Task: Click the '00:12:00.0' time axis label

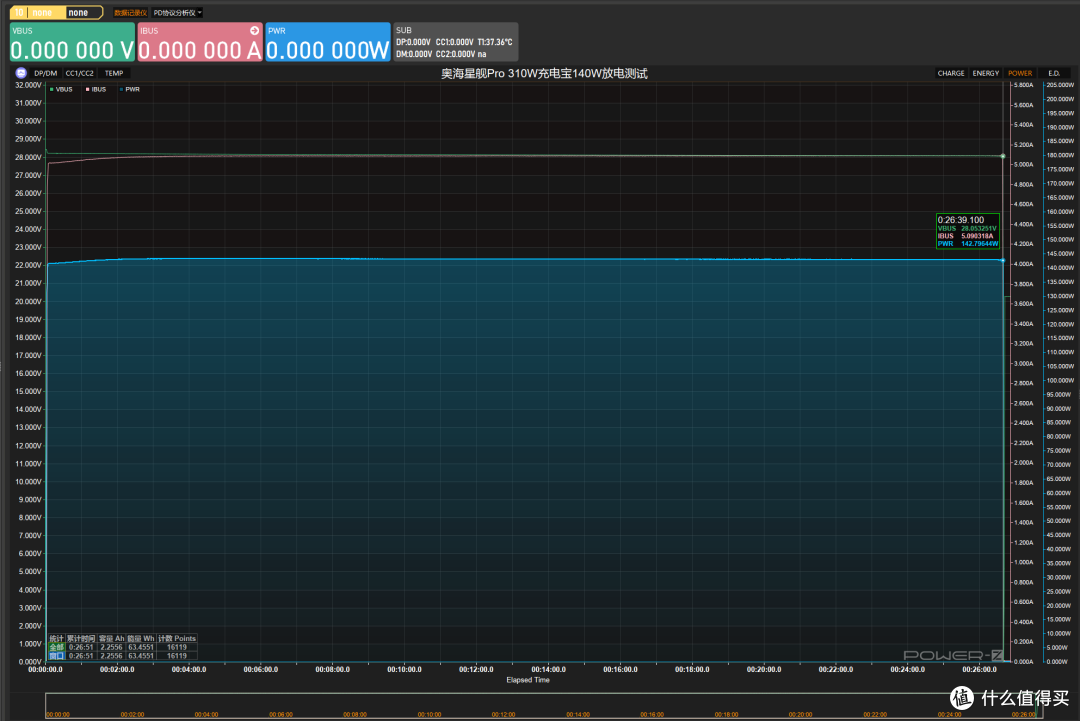Action: (476, 669)
